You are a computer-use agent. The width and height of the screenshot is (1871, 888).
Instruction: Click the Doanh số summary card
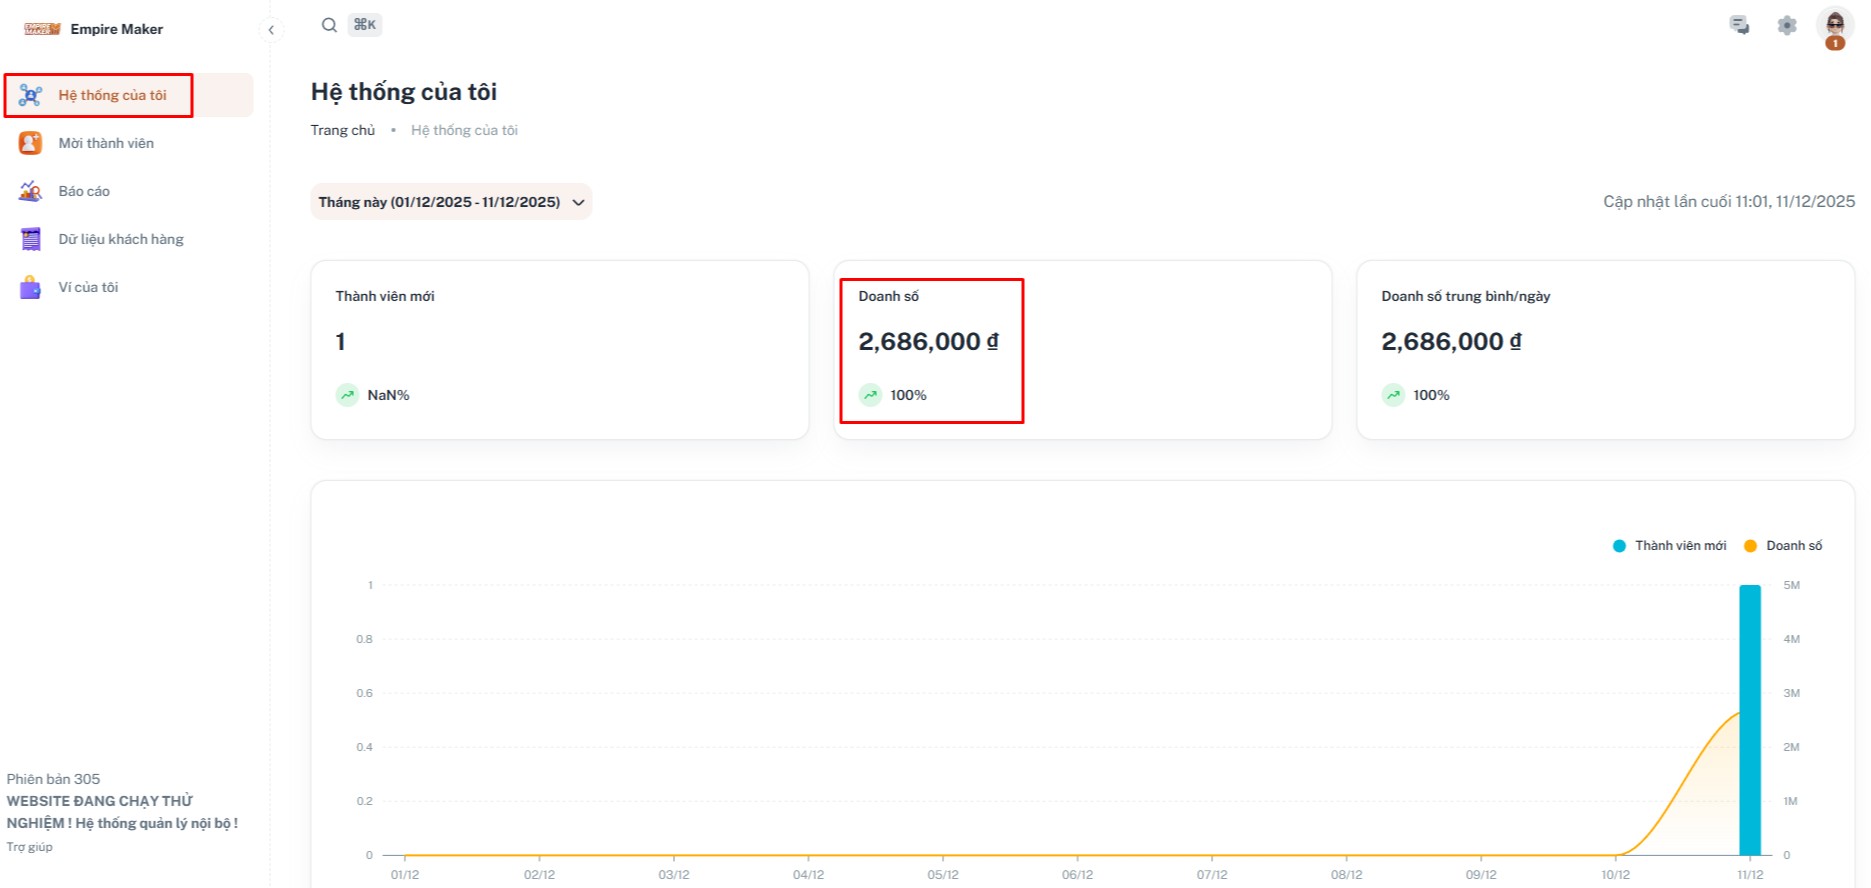click(1082, 350)
